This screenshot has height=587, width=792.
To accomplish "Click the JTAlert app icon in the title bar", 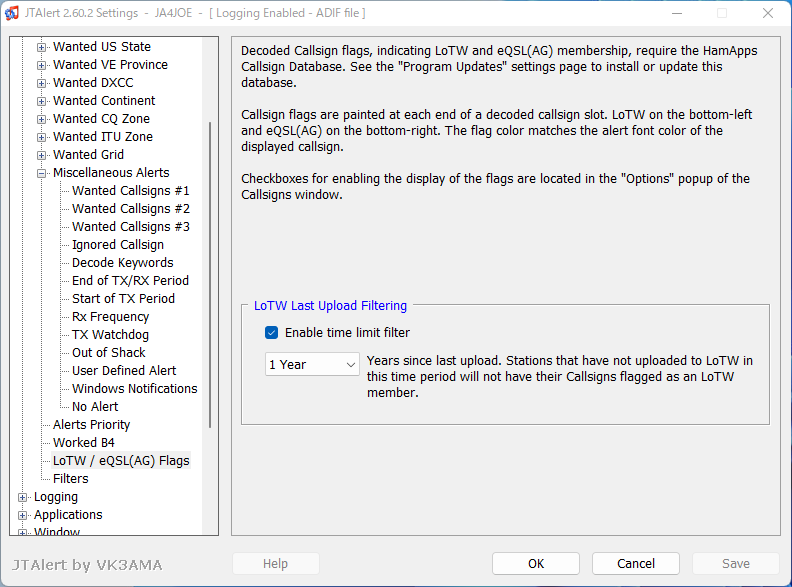I will pos(12,13).
